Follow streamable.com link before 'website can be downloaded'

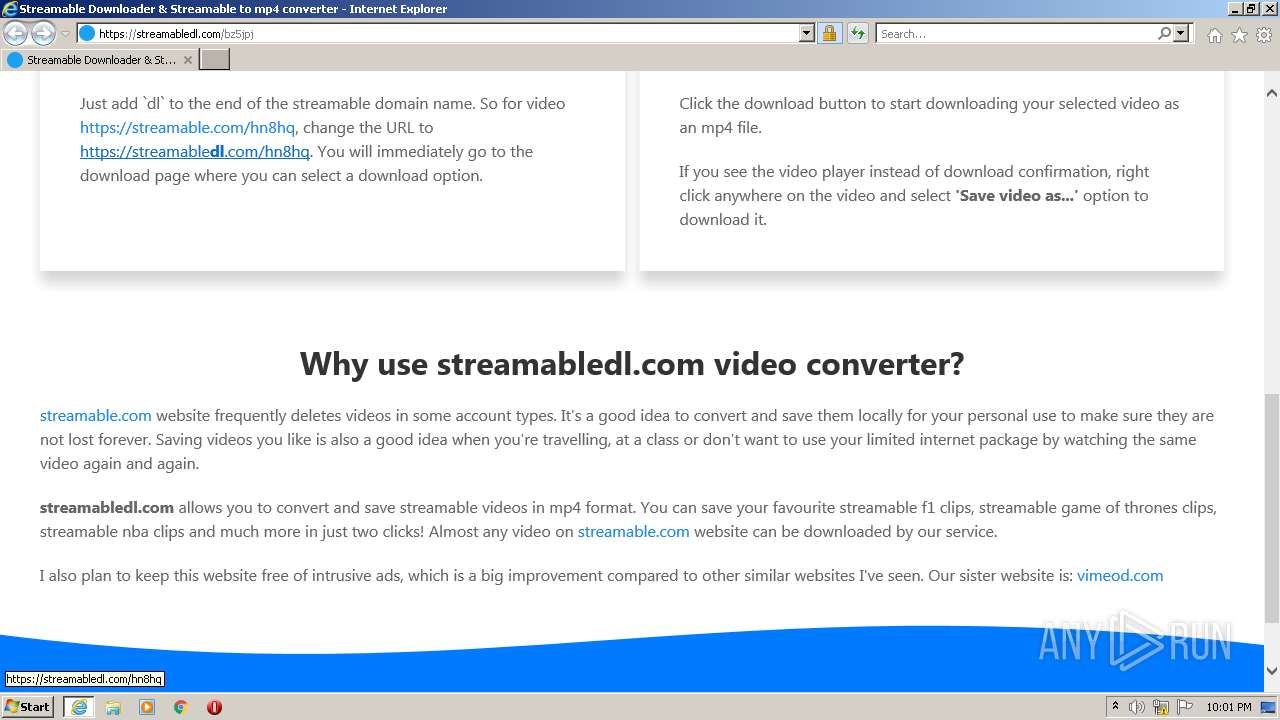click(633, 531)
